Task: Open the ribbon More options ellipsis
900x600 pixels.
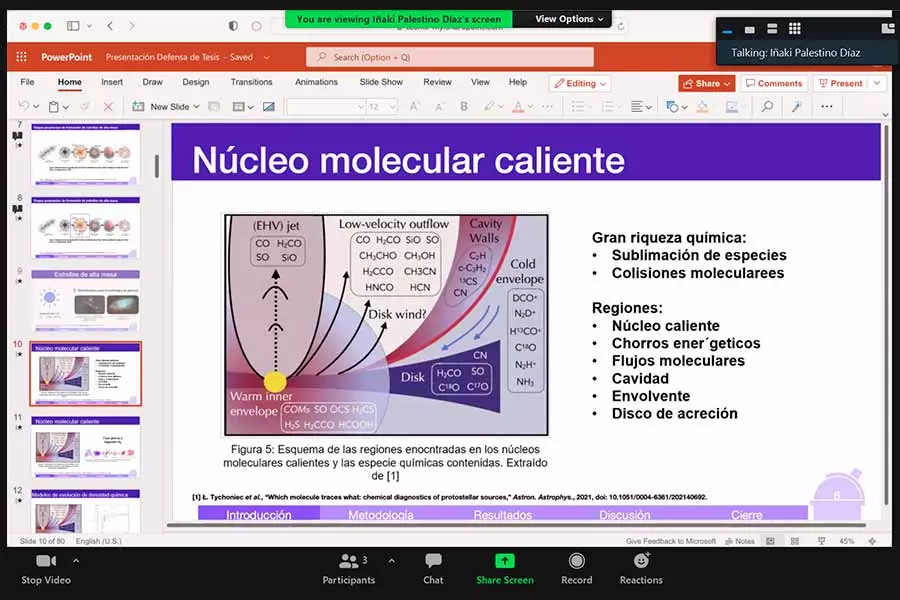Action: coord(827,106)
